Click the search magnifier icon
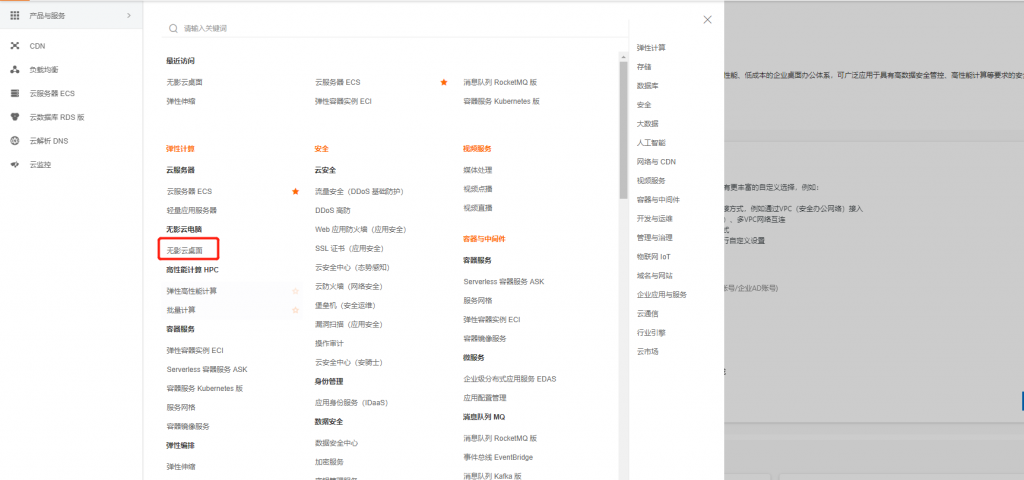Screen dimensions: 1024x480 coord(173,28)
